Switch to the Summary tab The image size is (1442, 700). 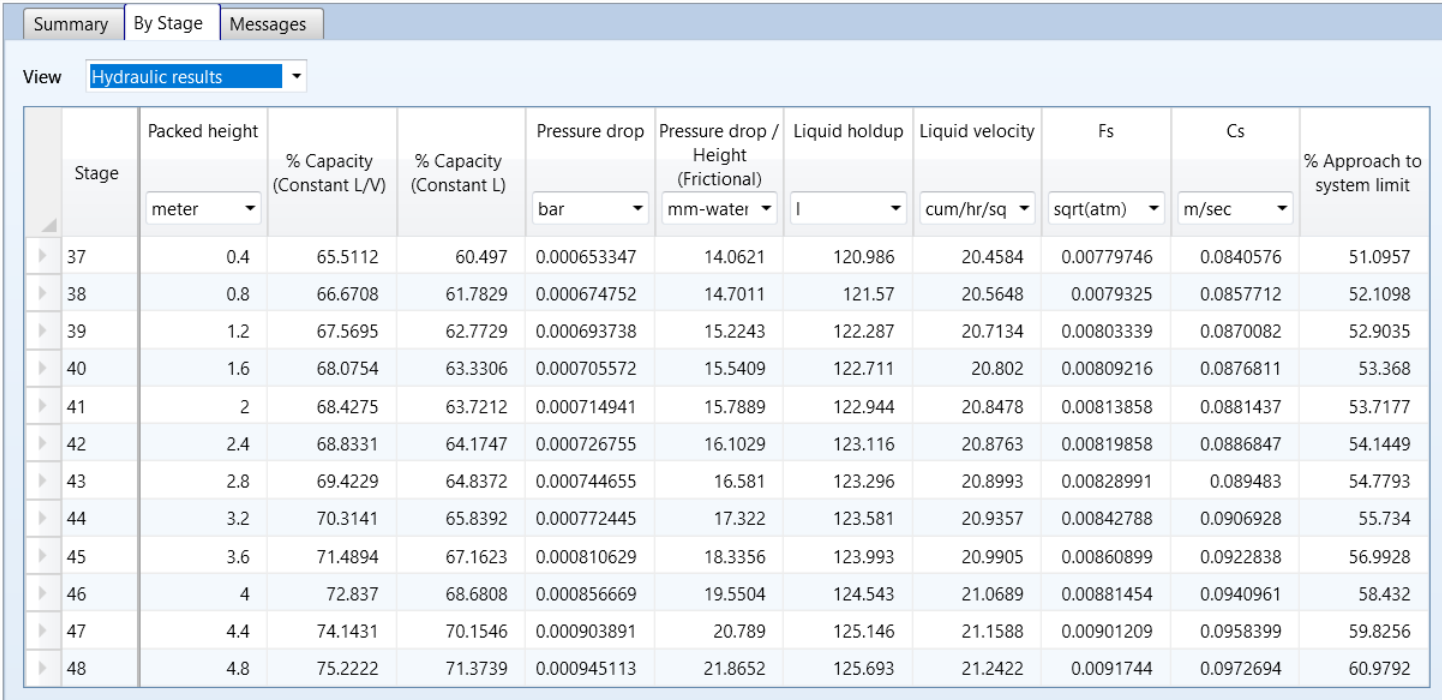click(x=71, y=24)
